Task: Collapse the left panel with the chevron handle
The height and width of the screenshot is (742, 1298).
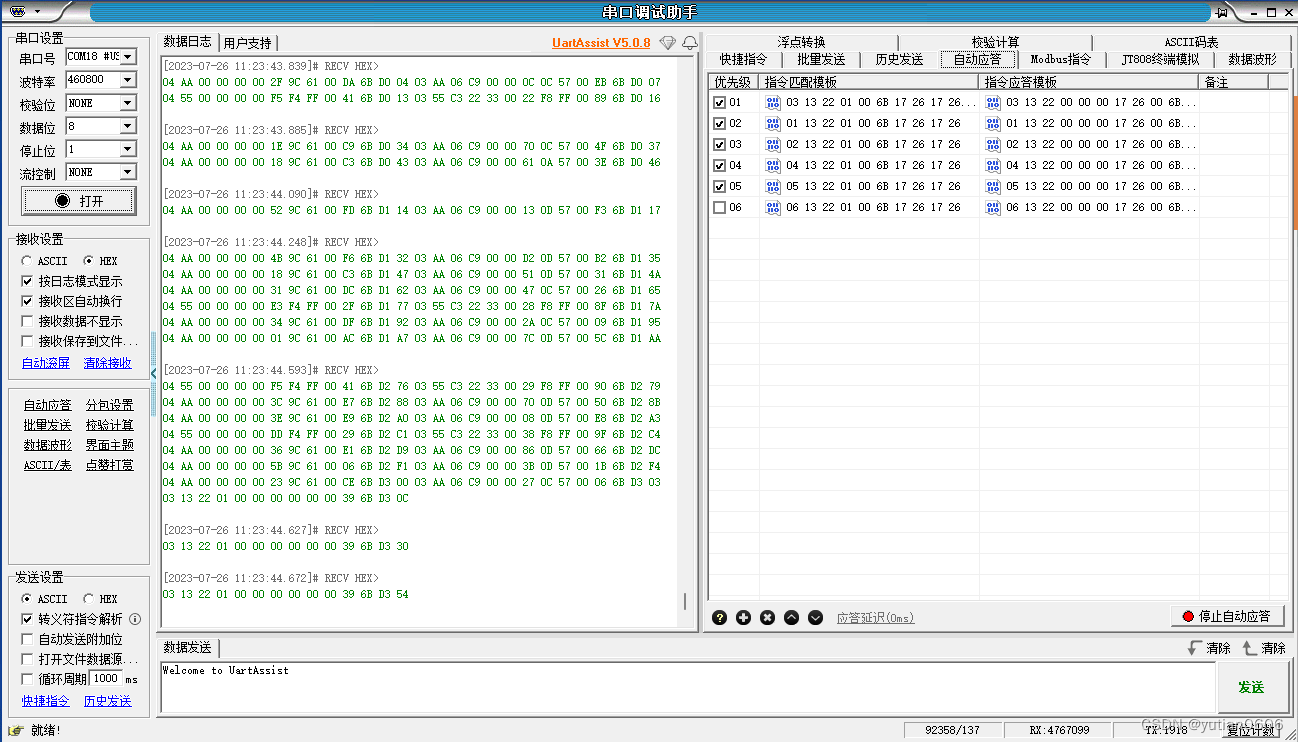Action: [x=154, y=373]
